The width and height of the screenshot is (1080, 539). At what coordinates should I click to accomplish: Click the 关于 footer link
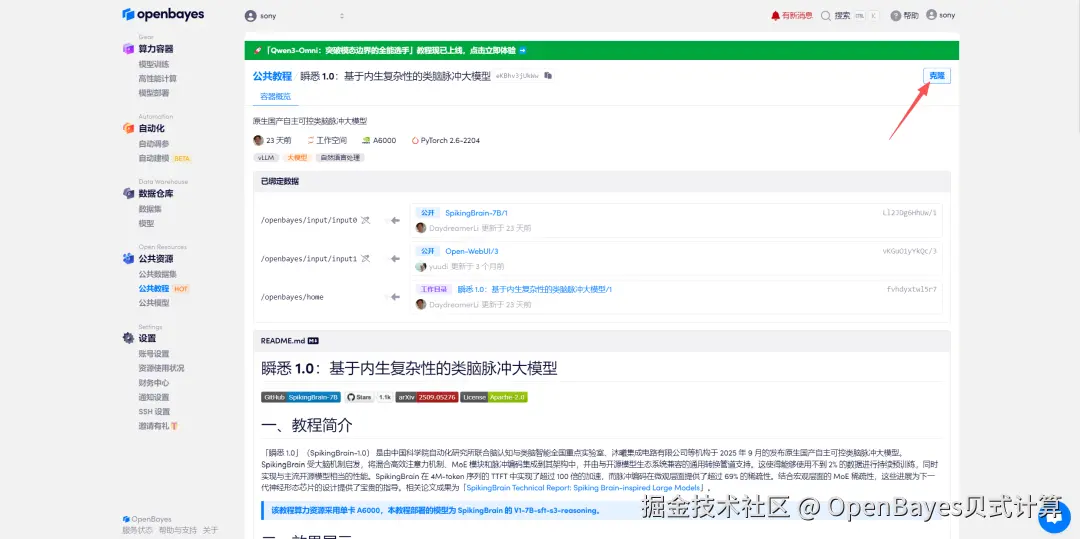point(211,530)
